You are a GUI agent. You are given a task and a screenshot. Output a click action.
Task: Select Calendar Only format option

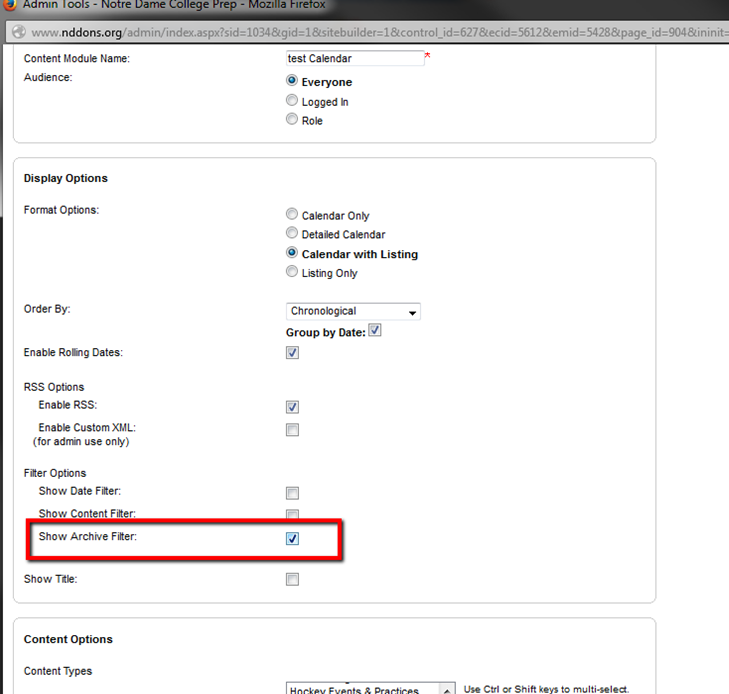pyautogui.click(x=292, y=214)
